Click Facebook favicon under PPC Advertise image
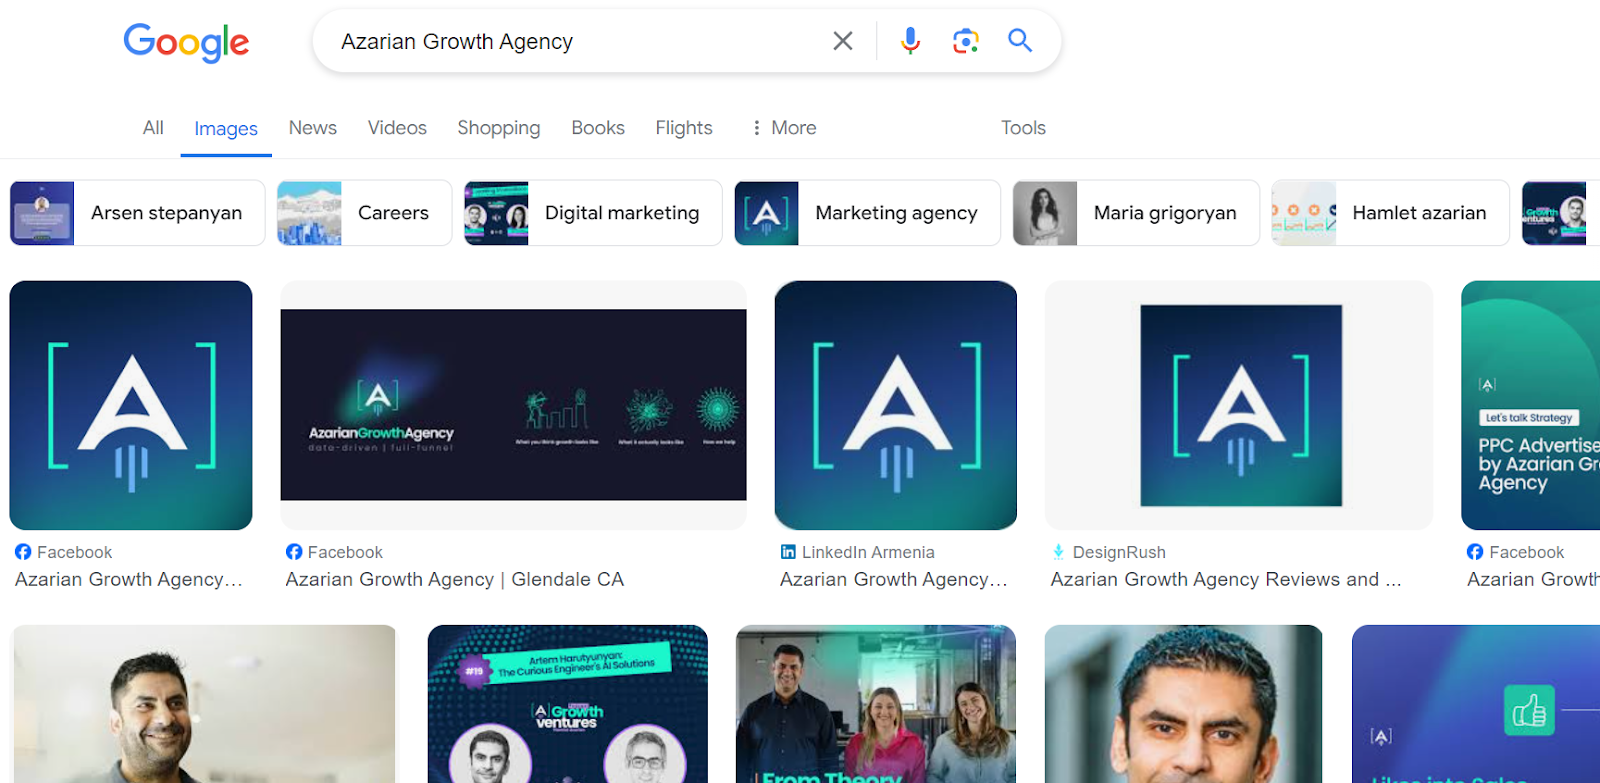Image resolution: width=1600 pixels, height=783 pixels. point(1475,552)
